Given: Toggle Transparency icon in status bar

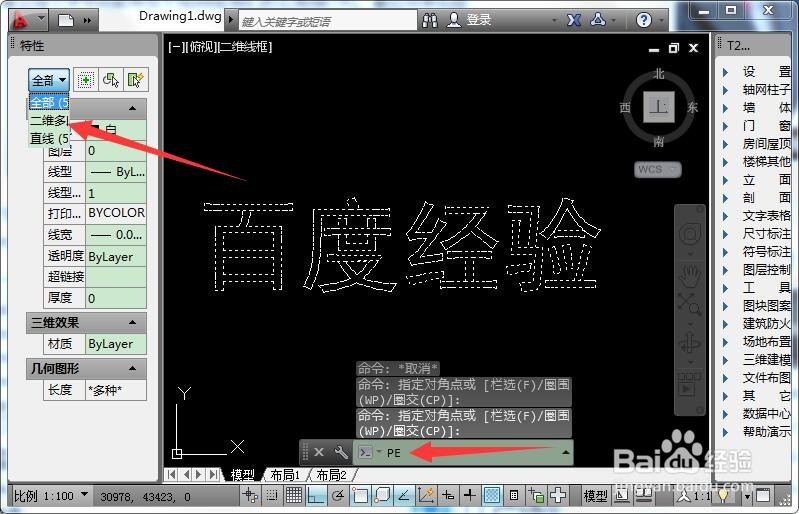Looking at the screenshot, I should [x=492, y=495].
